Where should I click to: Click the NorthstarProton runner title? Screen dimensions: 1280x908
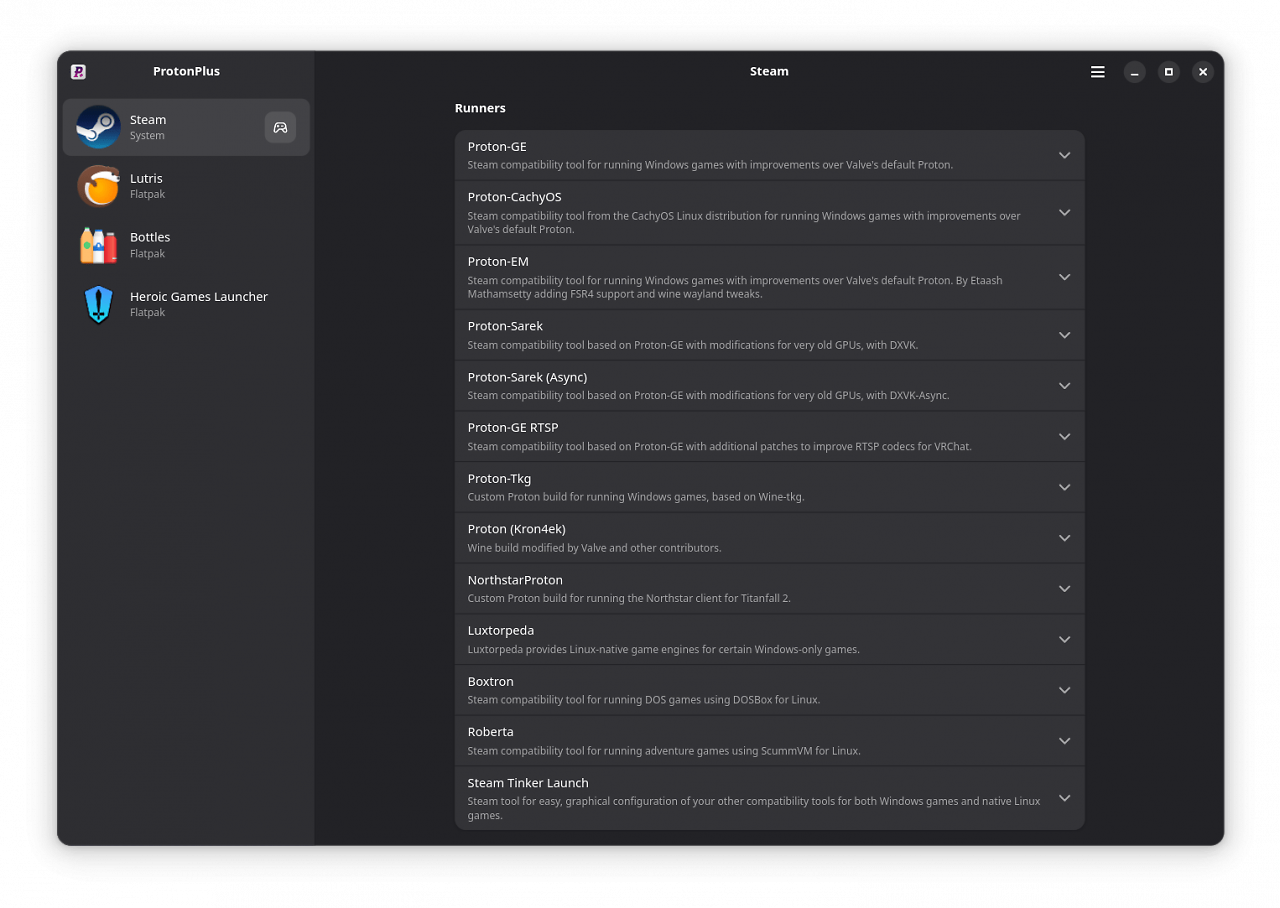pyautogui.click(x=515, y=580)
